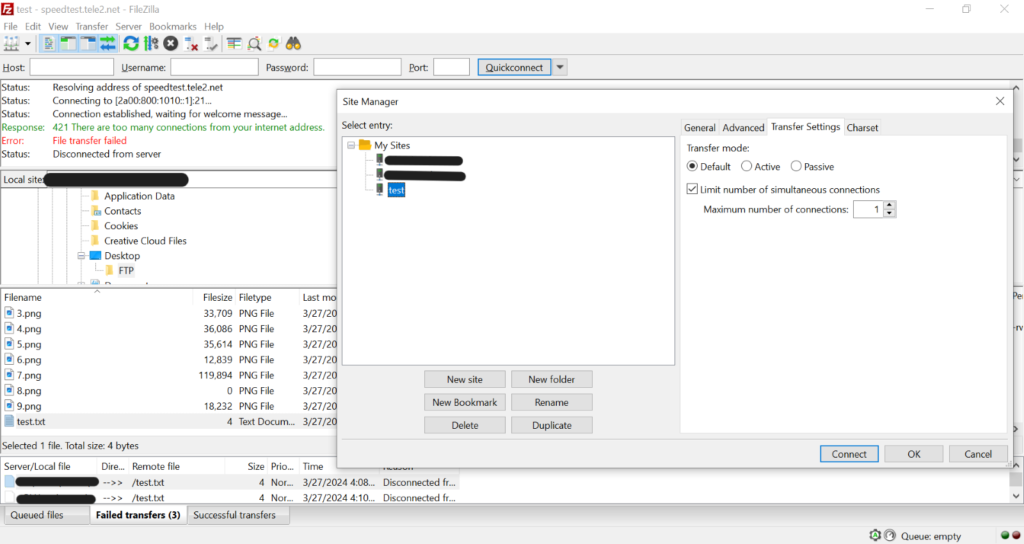This screenshot has height=544, width=1024.
Task: Uncheck Limit number of simultaneous connections
Action: coord(692,189)
